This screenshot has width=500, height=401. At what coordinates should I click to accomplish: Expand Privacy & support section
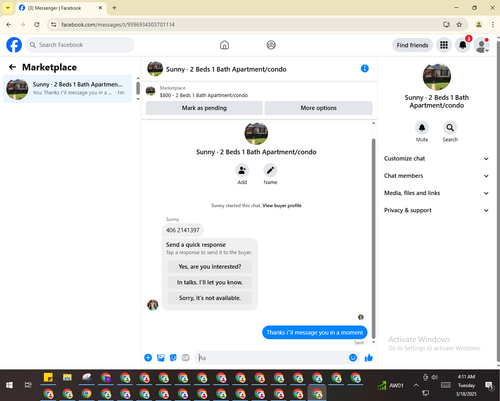436,210
